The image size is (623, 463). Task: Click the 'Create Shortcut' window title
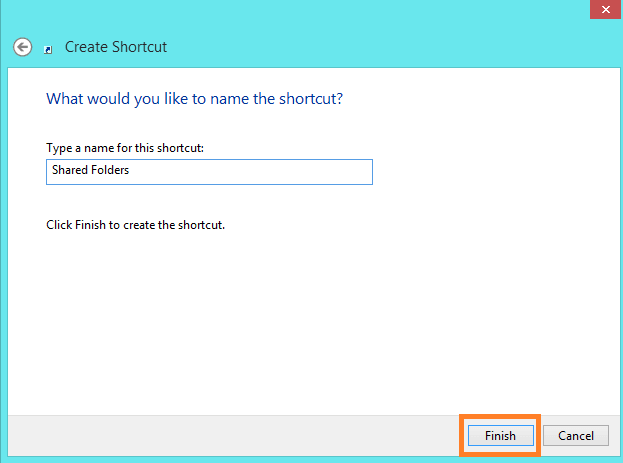(116, 47)
